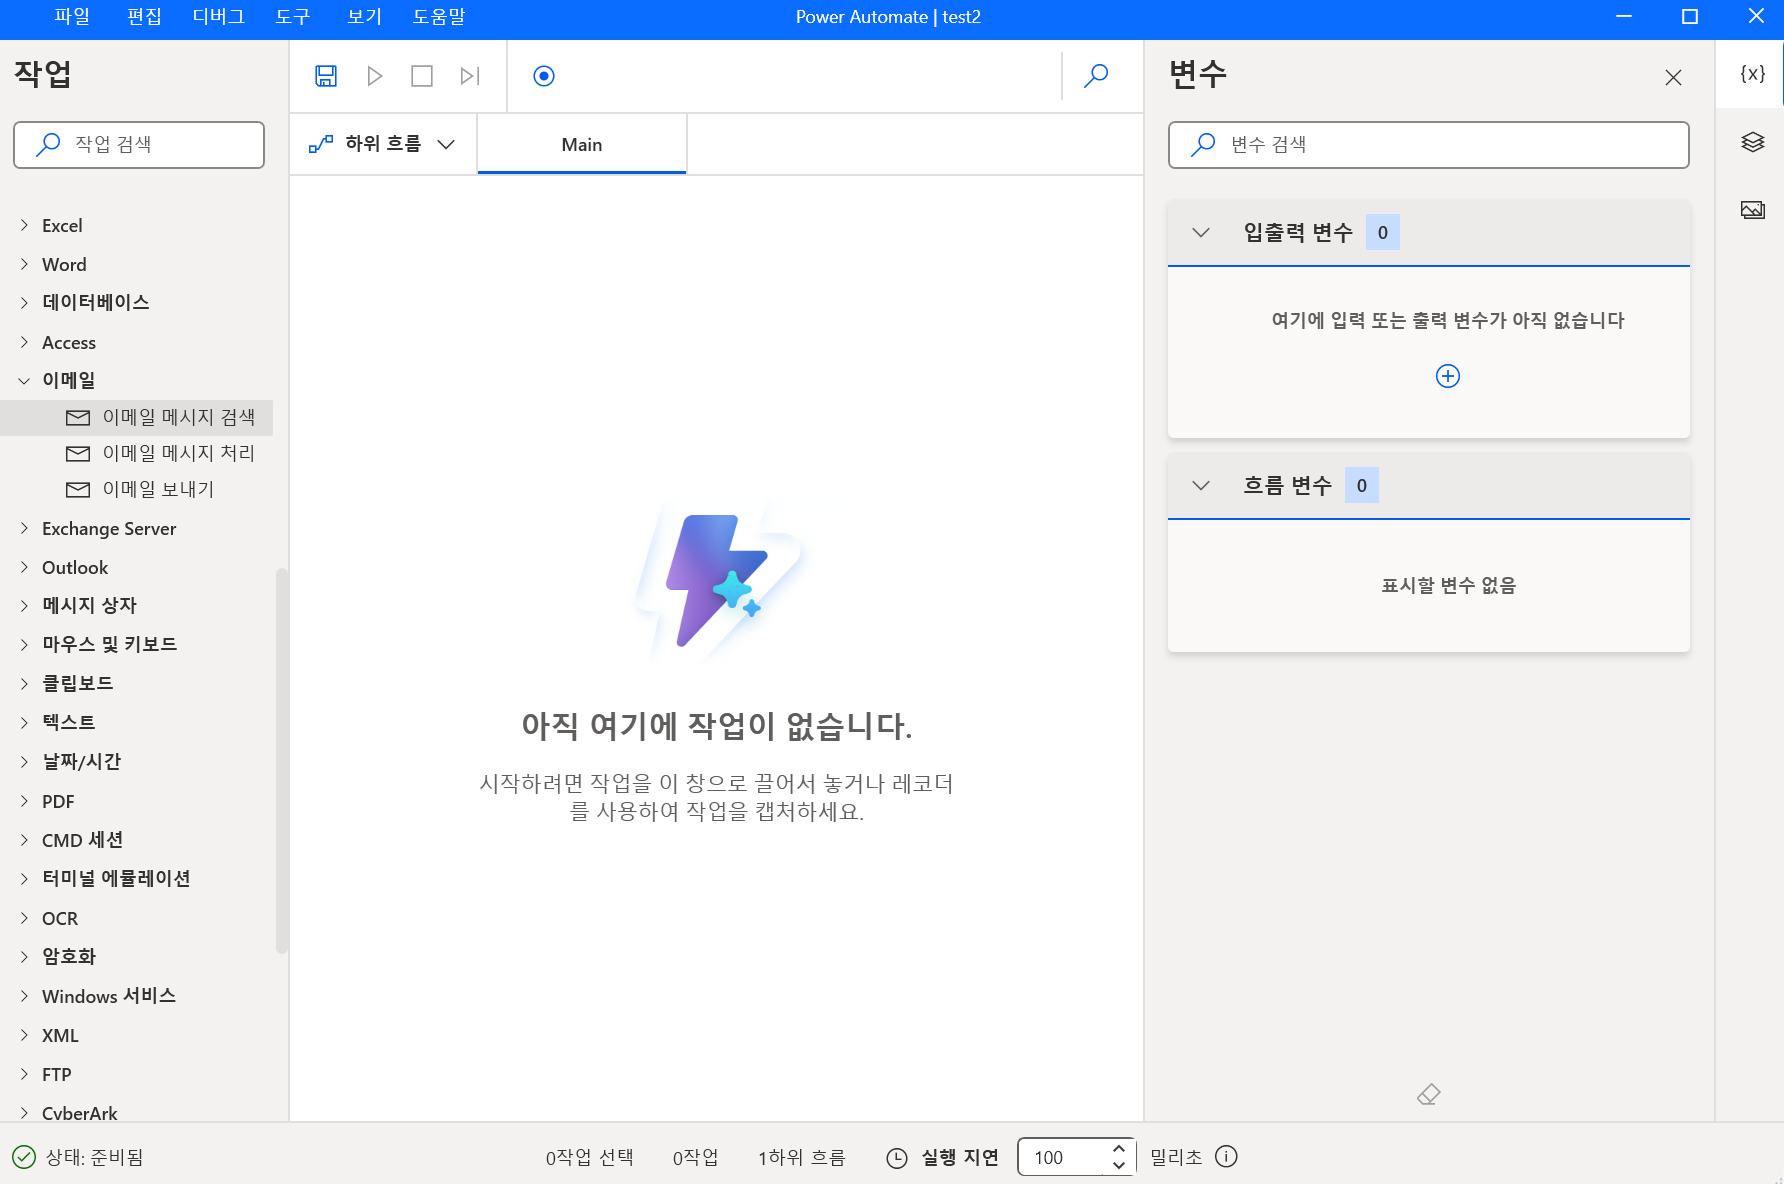The width and height of the screenshot is (1784, 1184).
Task: Collapse the 흐름 변수 section
Action: (x=1201, y=486)
